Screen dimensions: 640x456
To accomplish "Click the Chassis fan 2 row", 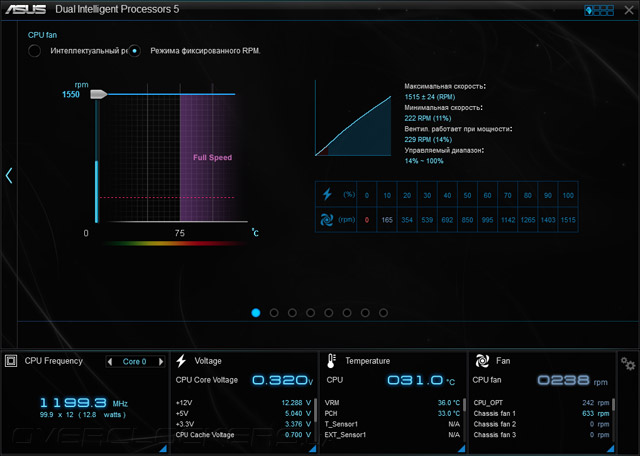I will coord(541,424).
